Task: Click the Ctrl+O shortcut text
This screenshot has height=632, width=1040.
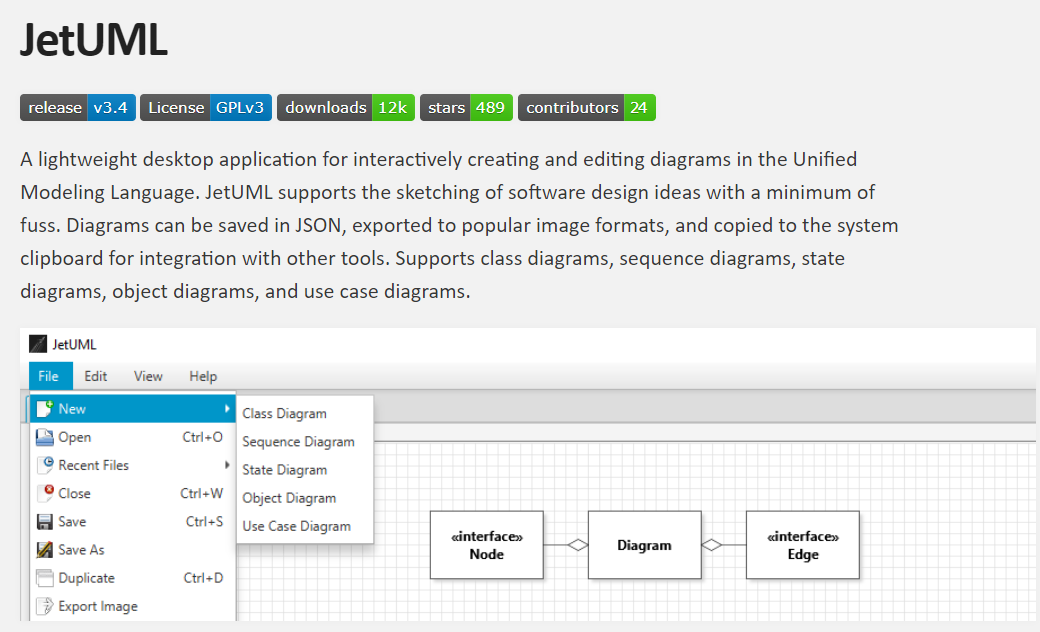Action: (202, 437)
